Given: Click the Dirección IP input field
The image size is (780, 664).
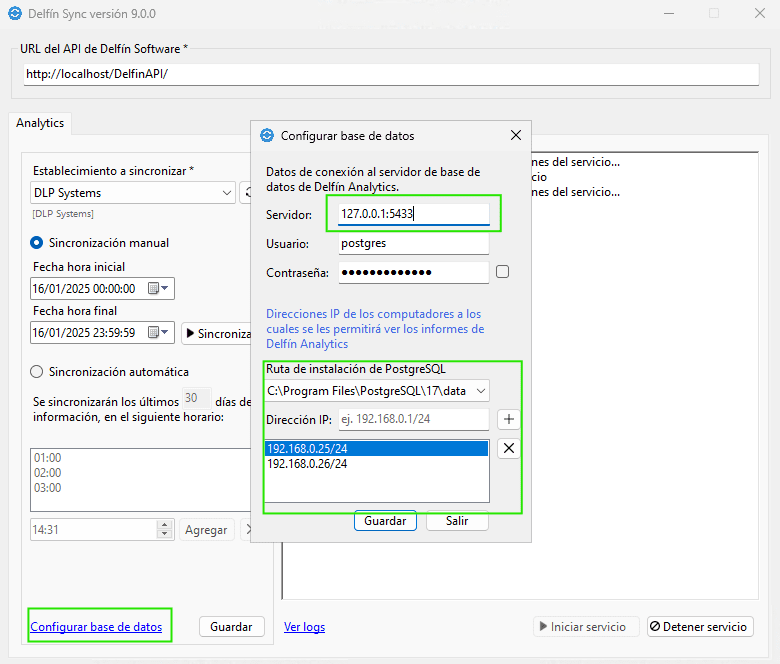Looking at the screenshot, I should coord(413,419).
